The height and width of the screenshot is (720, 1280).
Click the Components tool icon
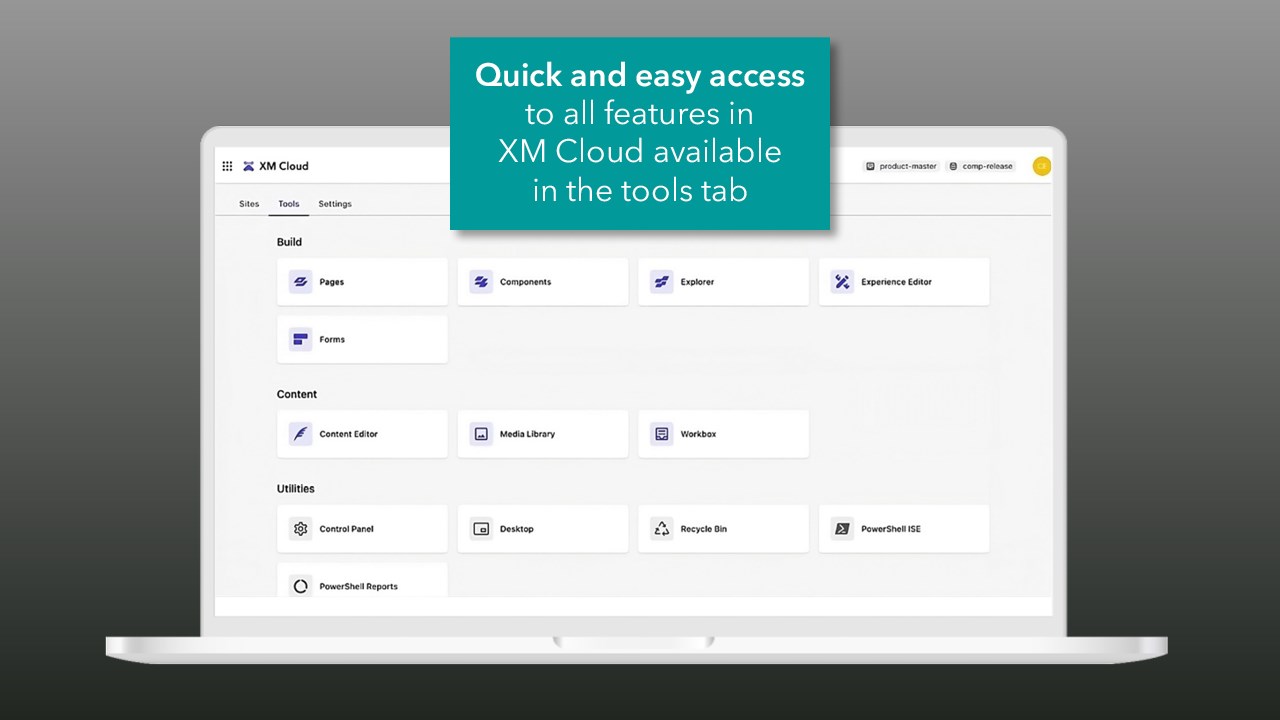(481, 282)
